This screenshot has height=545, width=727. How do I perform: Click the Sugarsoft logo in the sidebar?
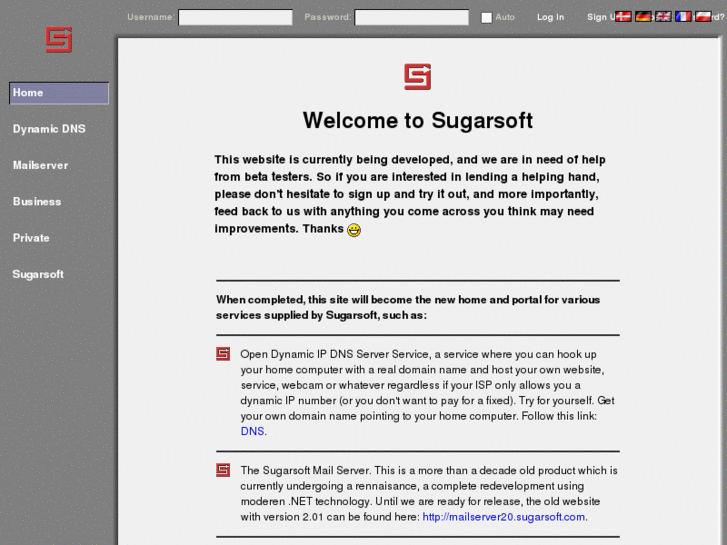pyautogui.click(x=59, y=39)
